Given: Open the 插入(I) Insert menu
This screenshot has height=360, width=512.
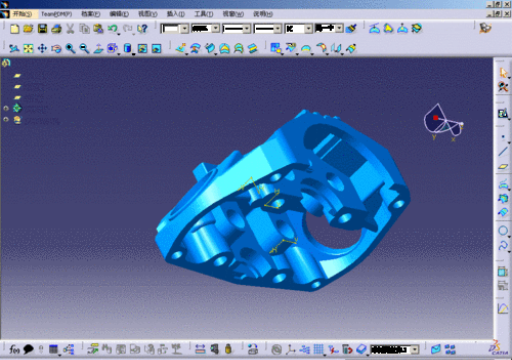Looking at the screenshot, I should [176, 14].
